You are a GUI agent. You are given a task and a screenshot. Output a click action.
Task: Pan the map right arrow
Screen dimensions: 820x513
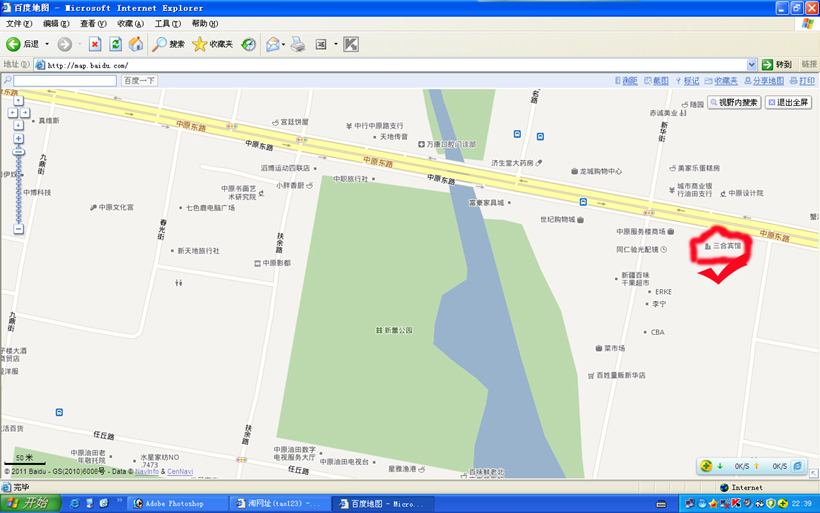[25, 113]
